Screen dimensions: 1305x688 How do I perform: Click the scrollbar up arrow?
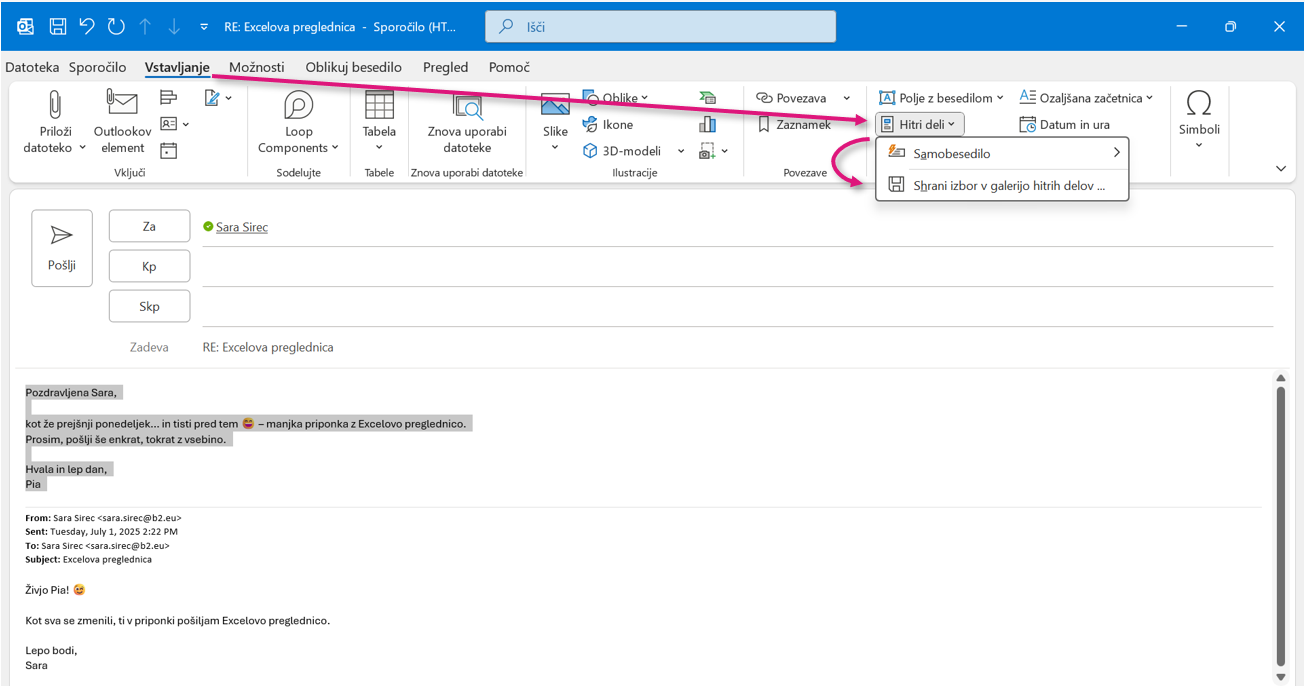click(1280, 378)
